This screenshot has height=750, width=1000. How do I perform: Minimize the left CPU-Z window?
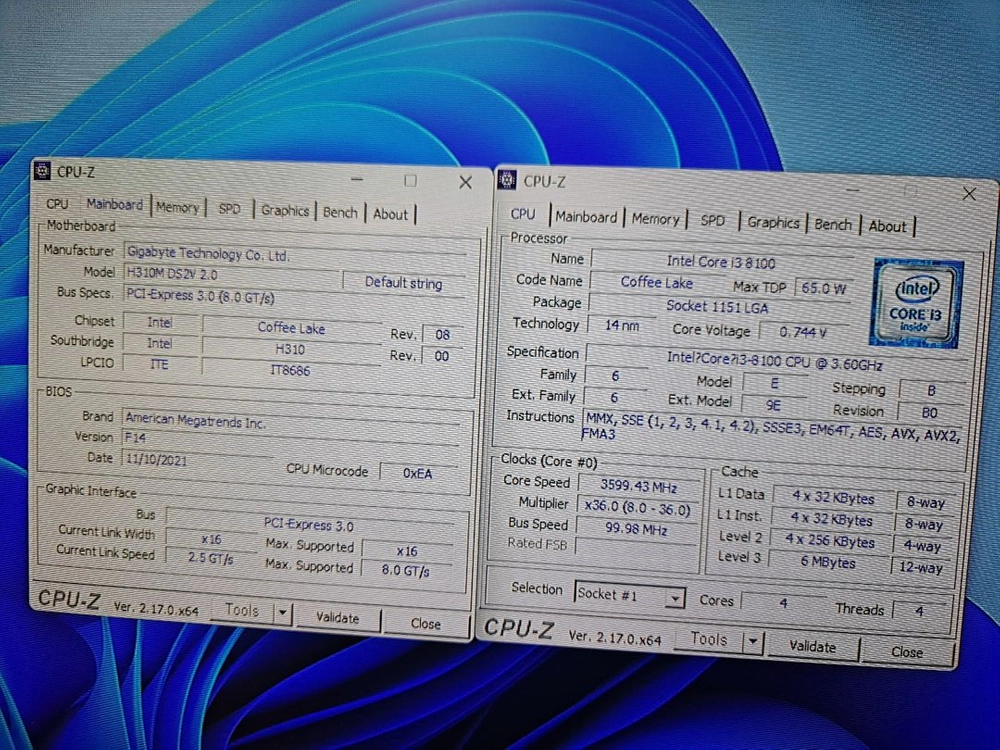click(x=357, y=180)
